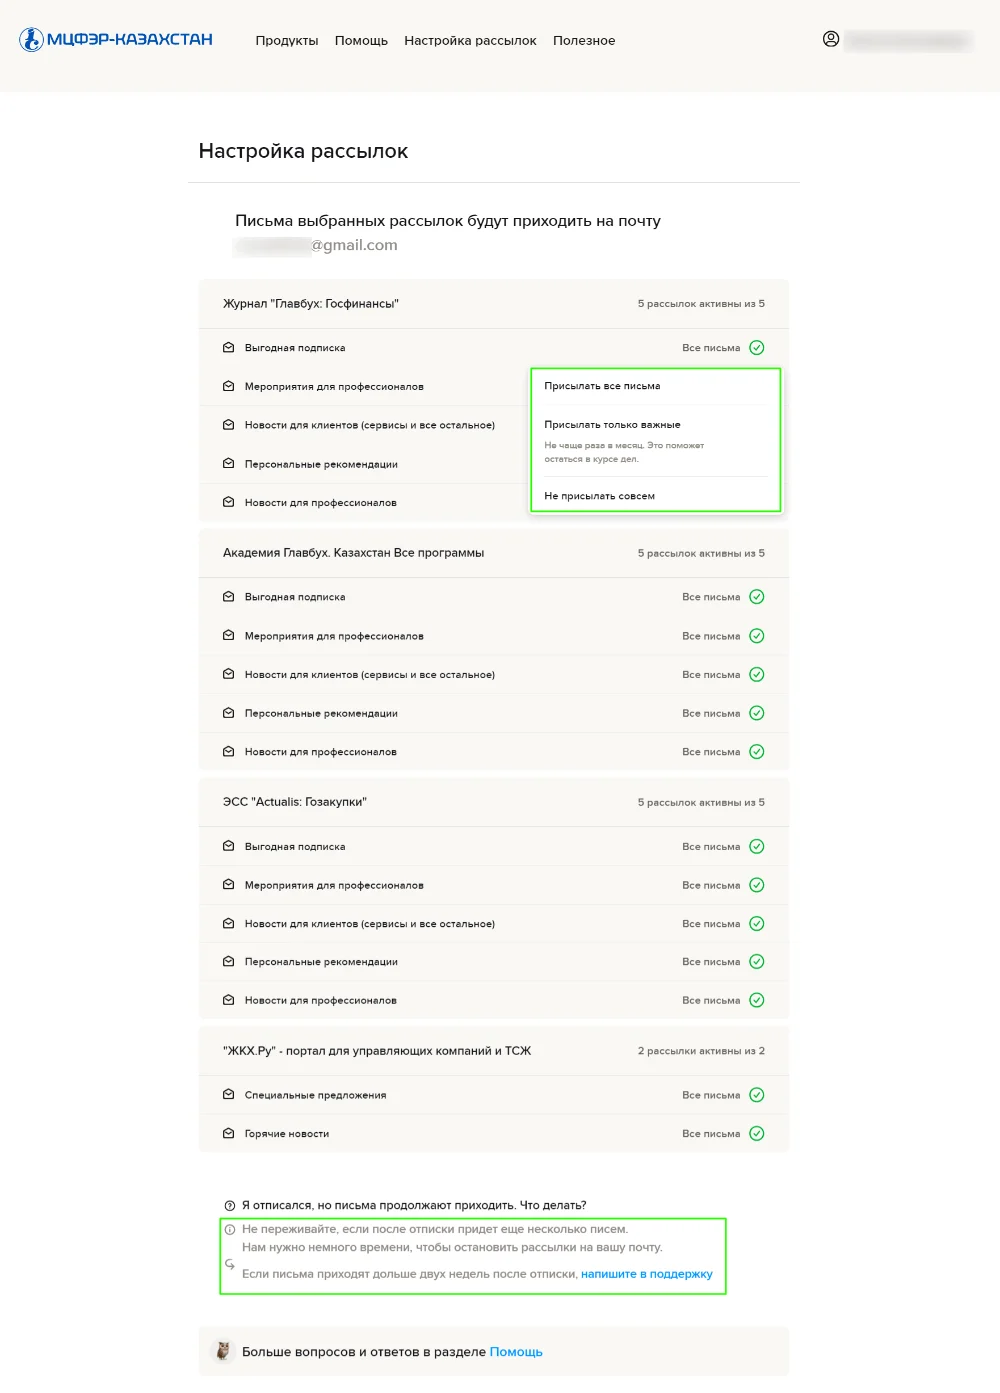Click the question mark icon near unsubscribe FAQ
The width and height of the screenshot is (1000, 1393).
230,1206
